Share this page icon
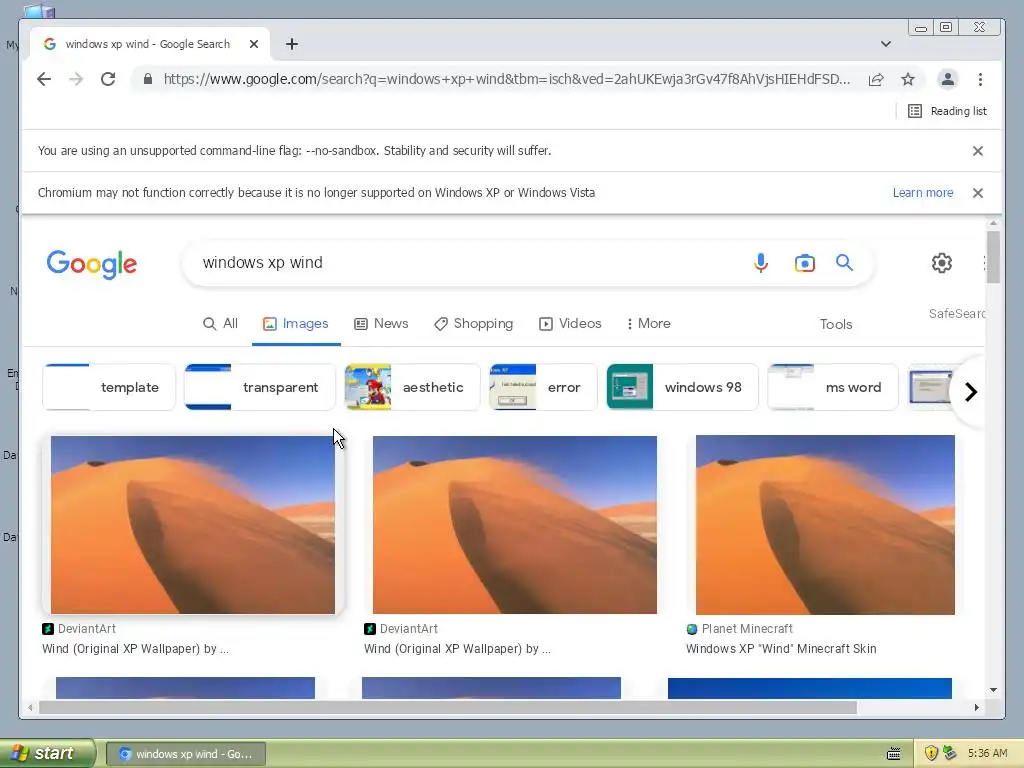 [x=876, y=79]
